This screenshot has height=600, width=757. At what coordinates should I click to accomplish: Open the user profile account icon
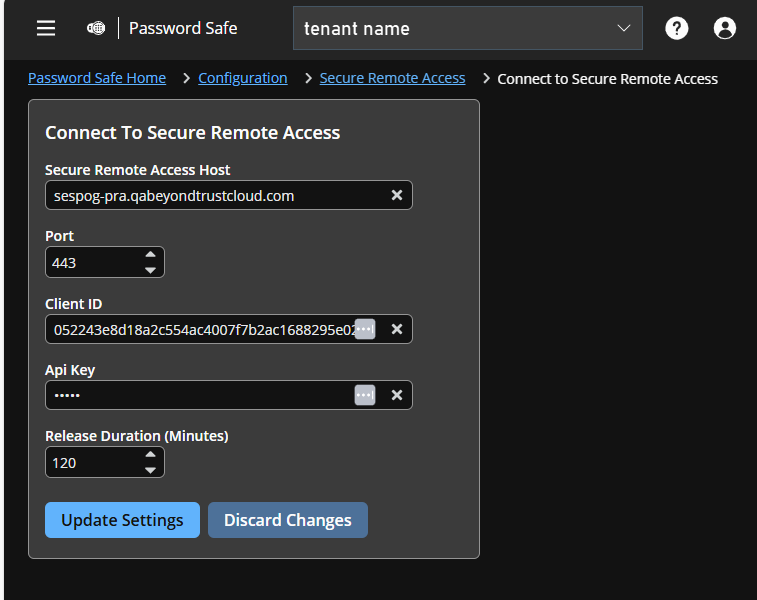[724, 28]
